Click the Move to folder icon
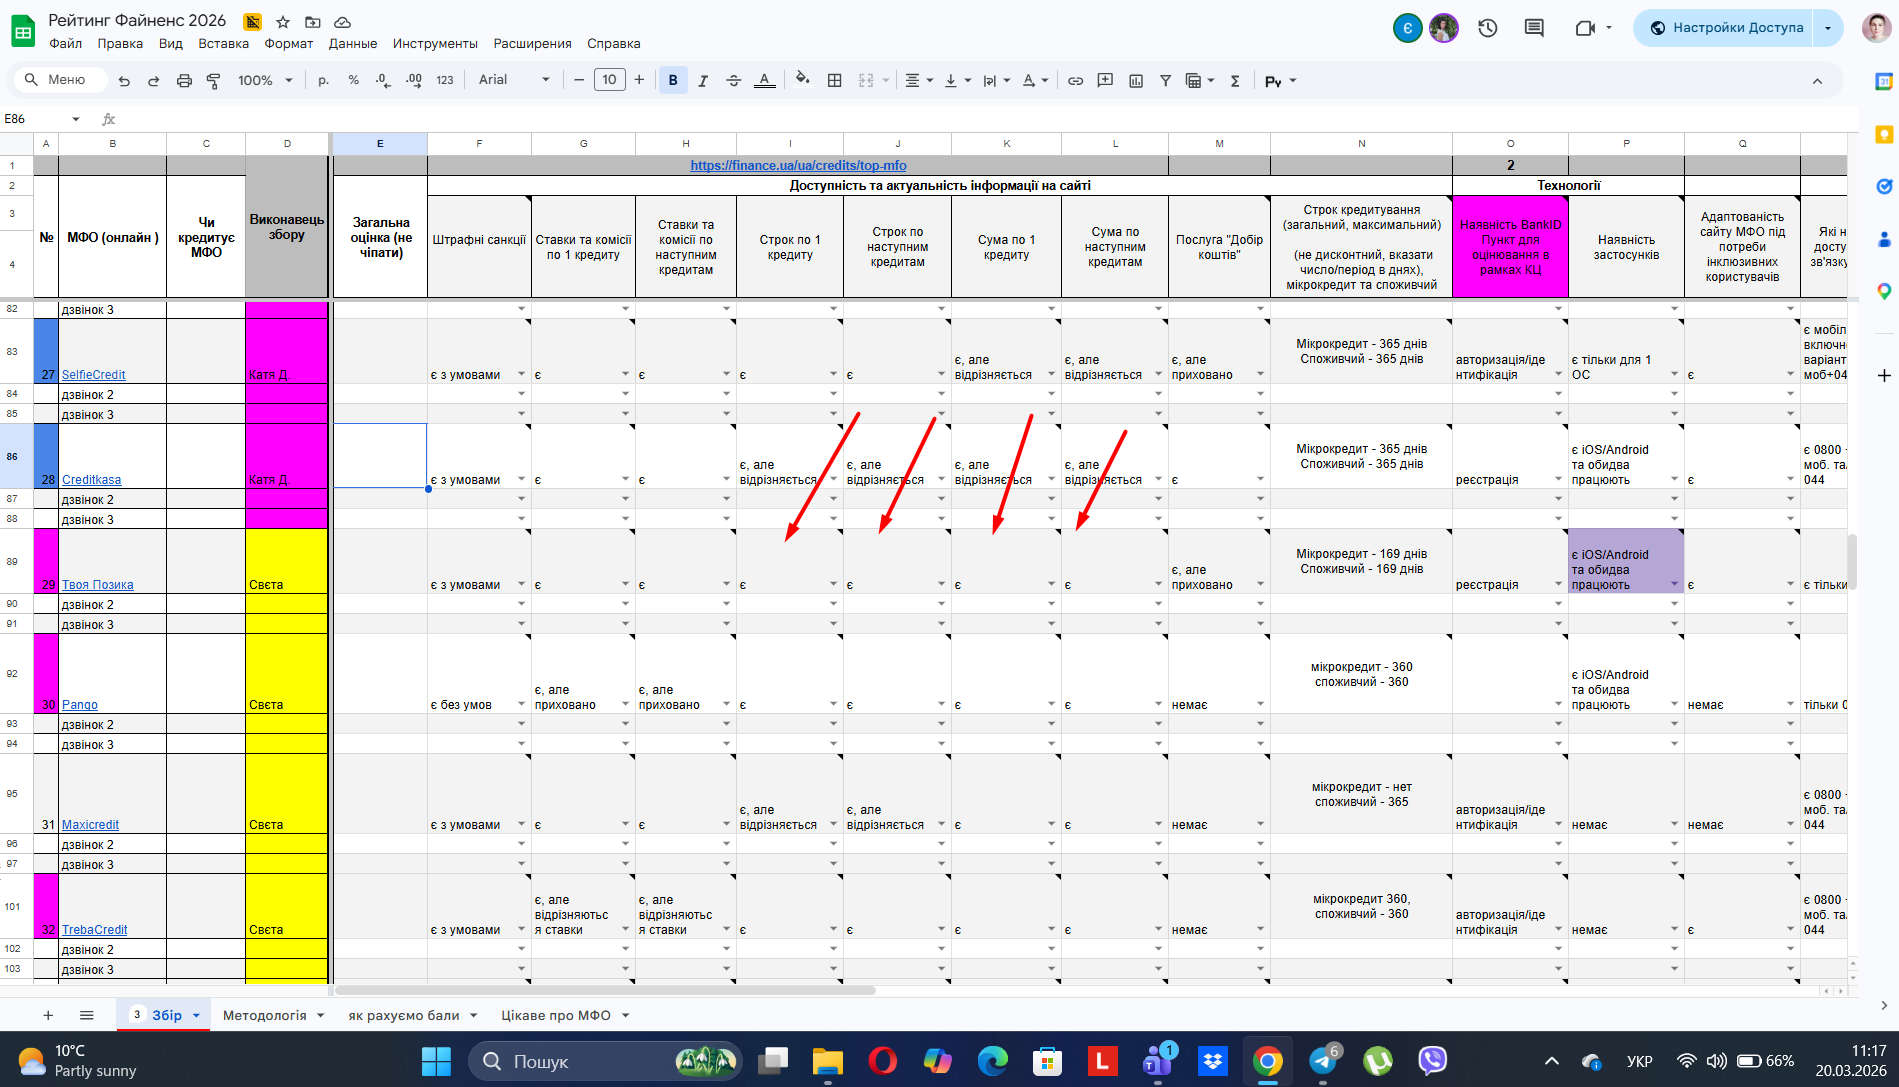The image size is (1899, 1087). [313, 21]
